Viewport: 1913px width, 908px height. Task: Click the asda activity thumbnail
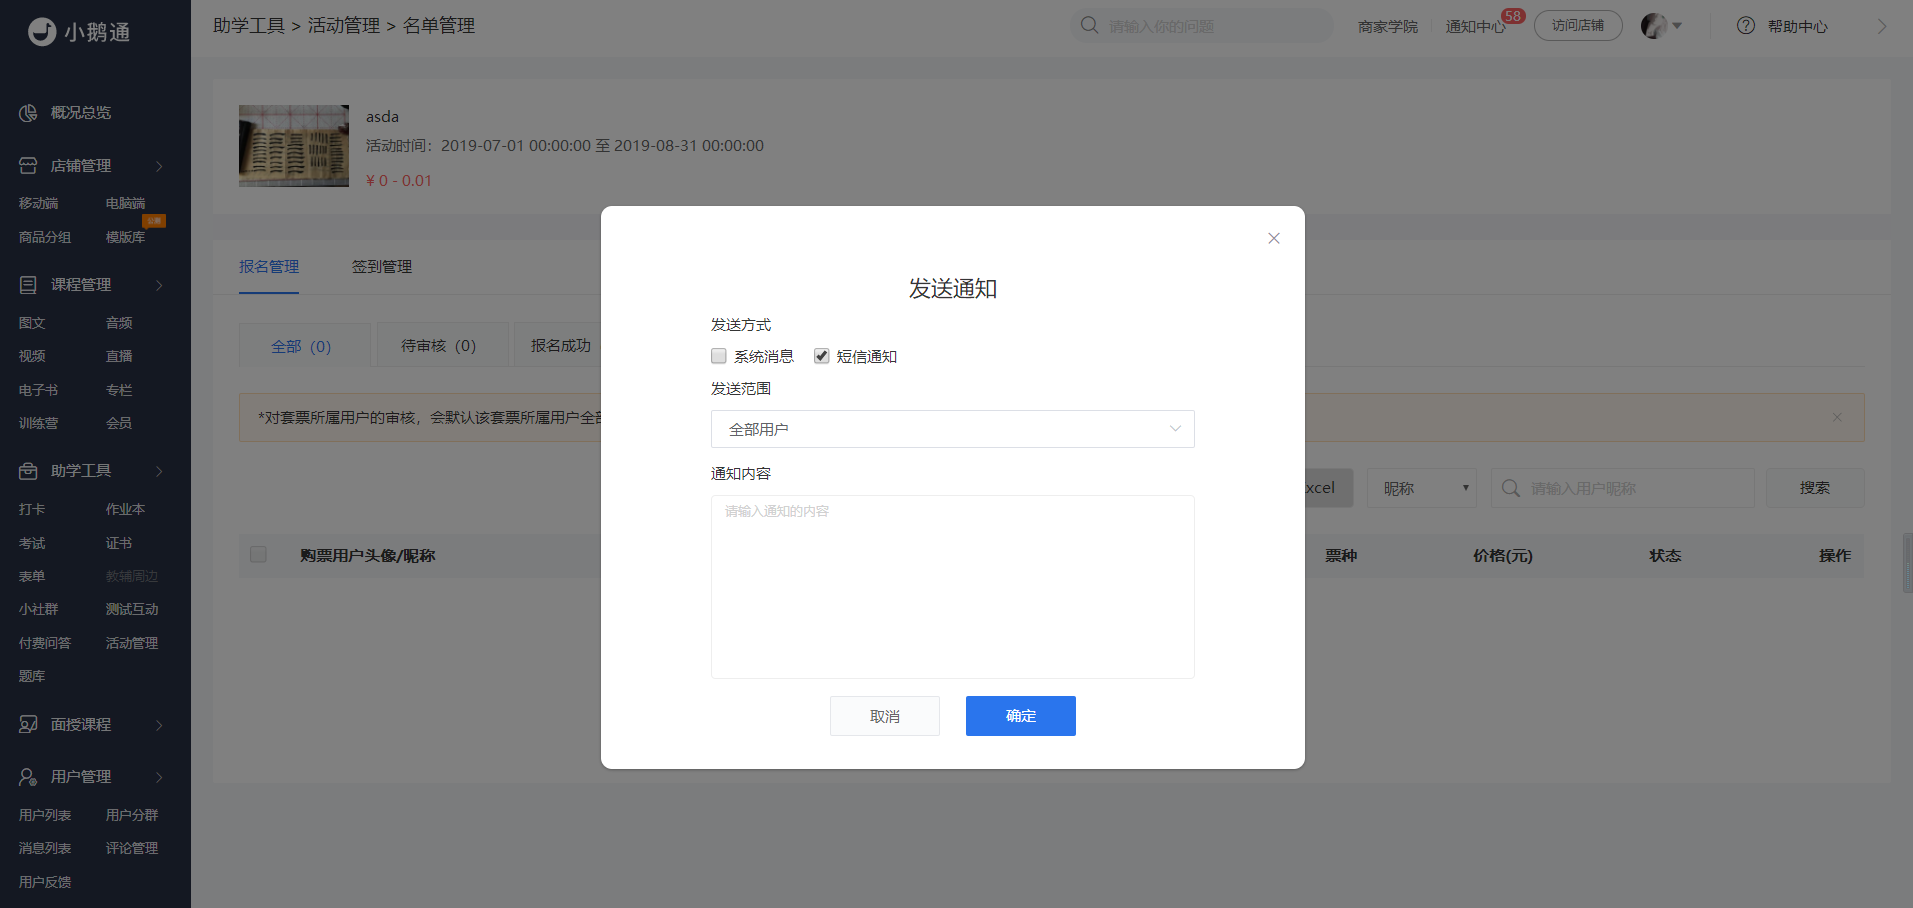[x=294, y=146]
